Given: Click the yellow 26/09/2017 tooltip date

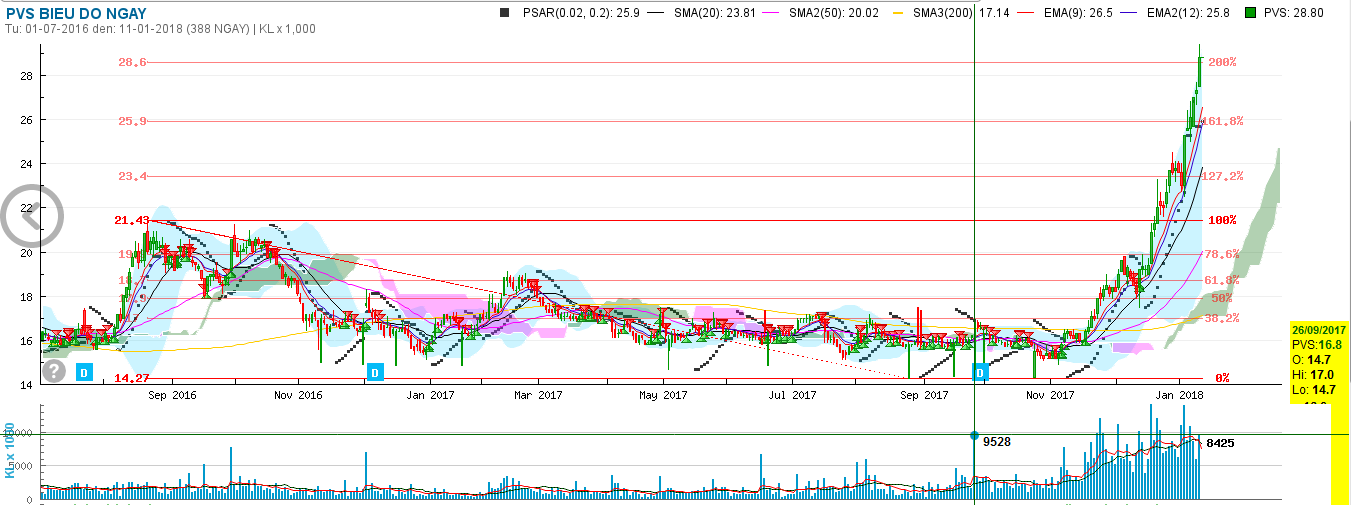Looking at the screenshot, I should (1319, 329).
